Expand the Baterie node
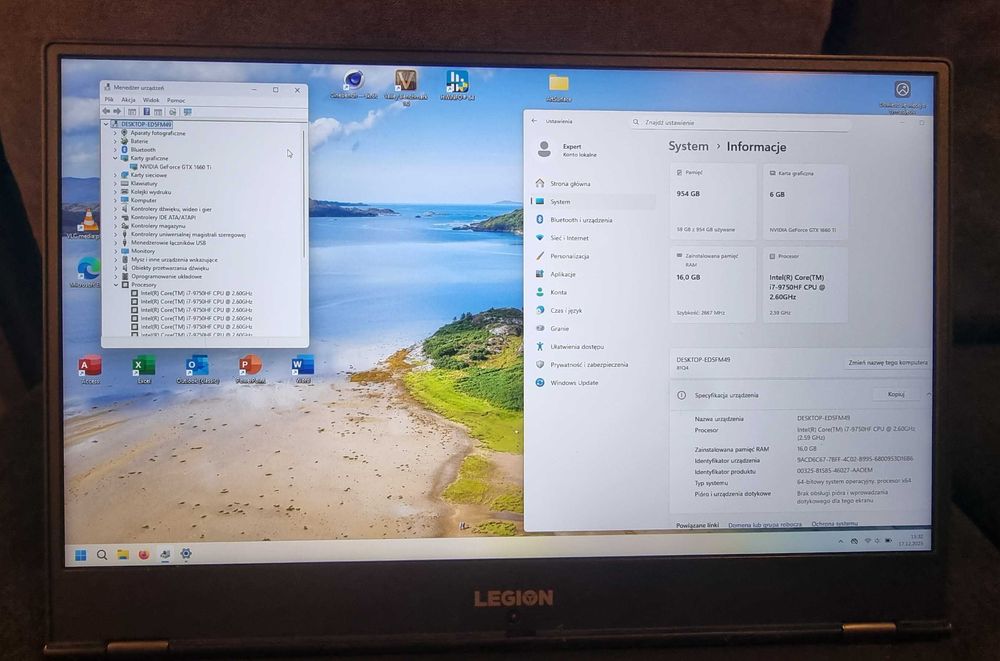Image resolution: width=1000 pixels, height=661 pixels. click(x=115, y=142)
